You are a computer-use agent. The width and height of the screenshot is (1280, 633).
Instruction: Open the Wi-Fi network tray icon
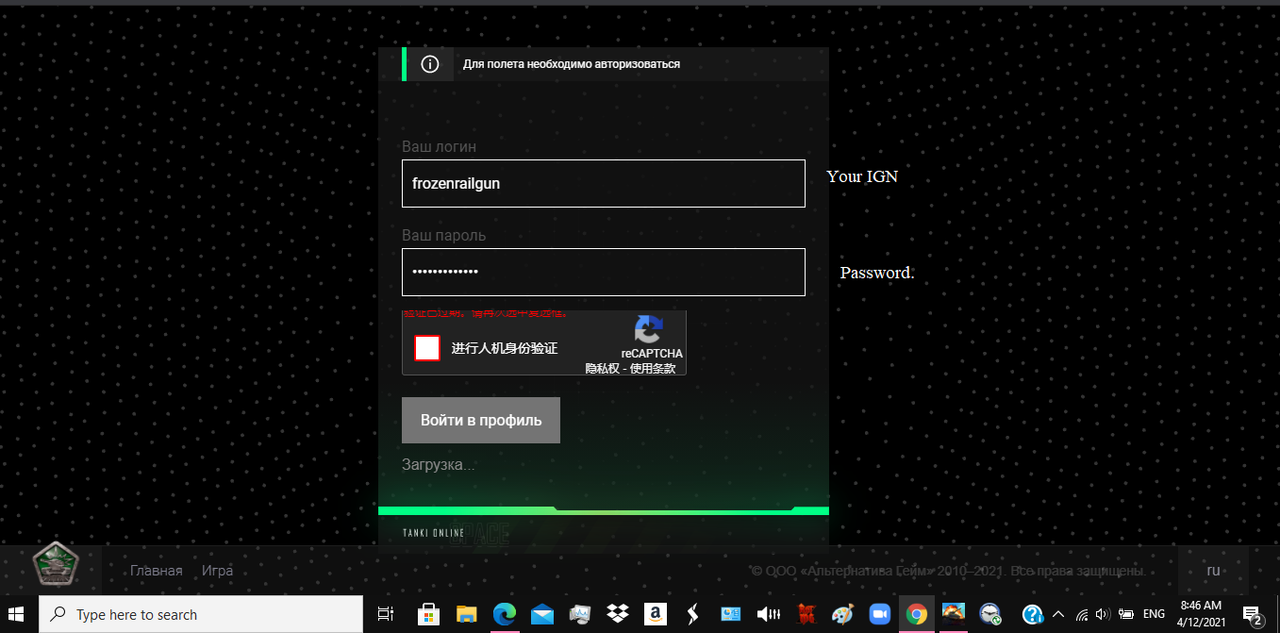(x=1081, y=614)
